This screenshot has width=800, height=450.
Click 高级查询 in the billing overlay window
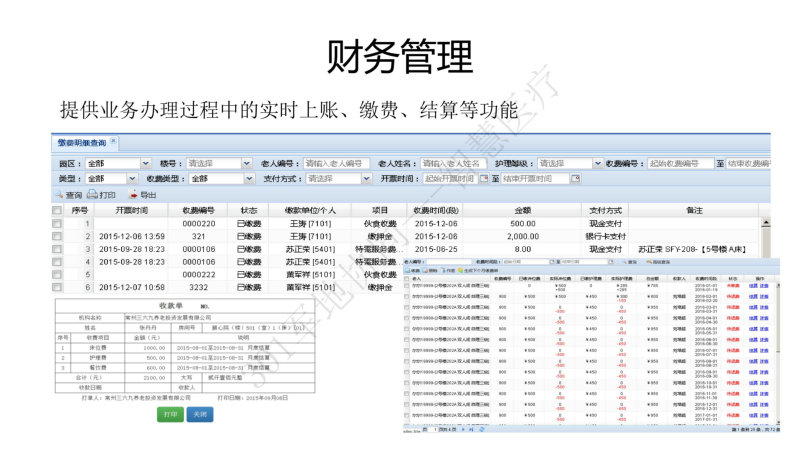coord(658,262)
